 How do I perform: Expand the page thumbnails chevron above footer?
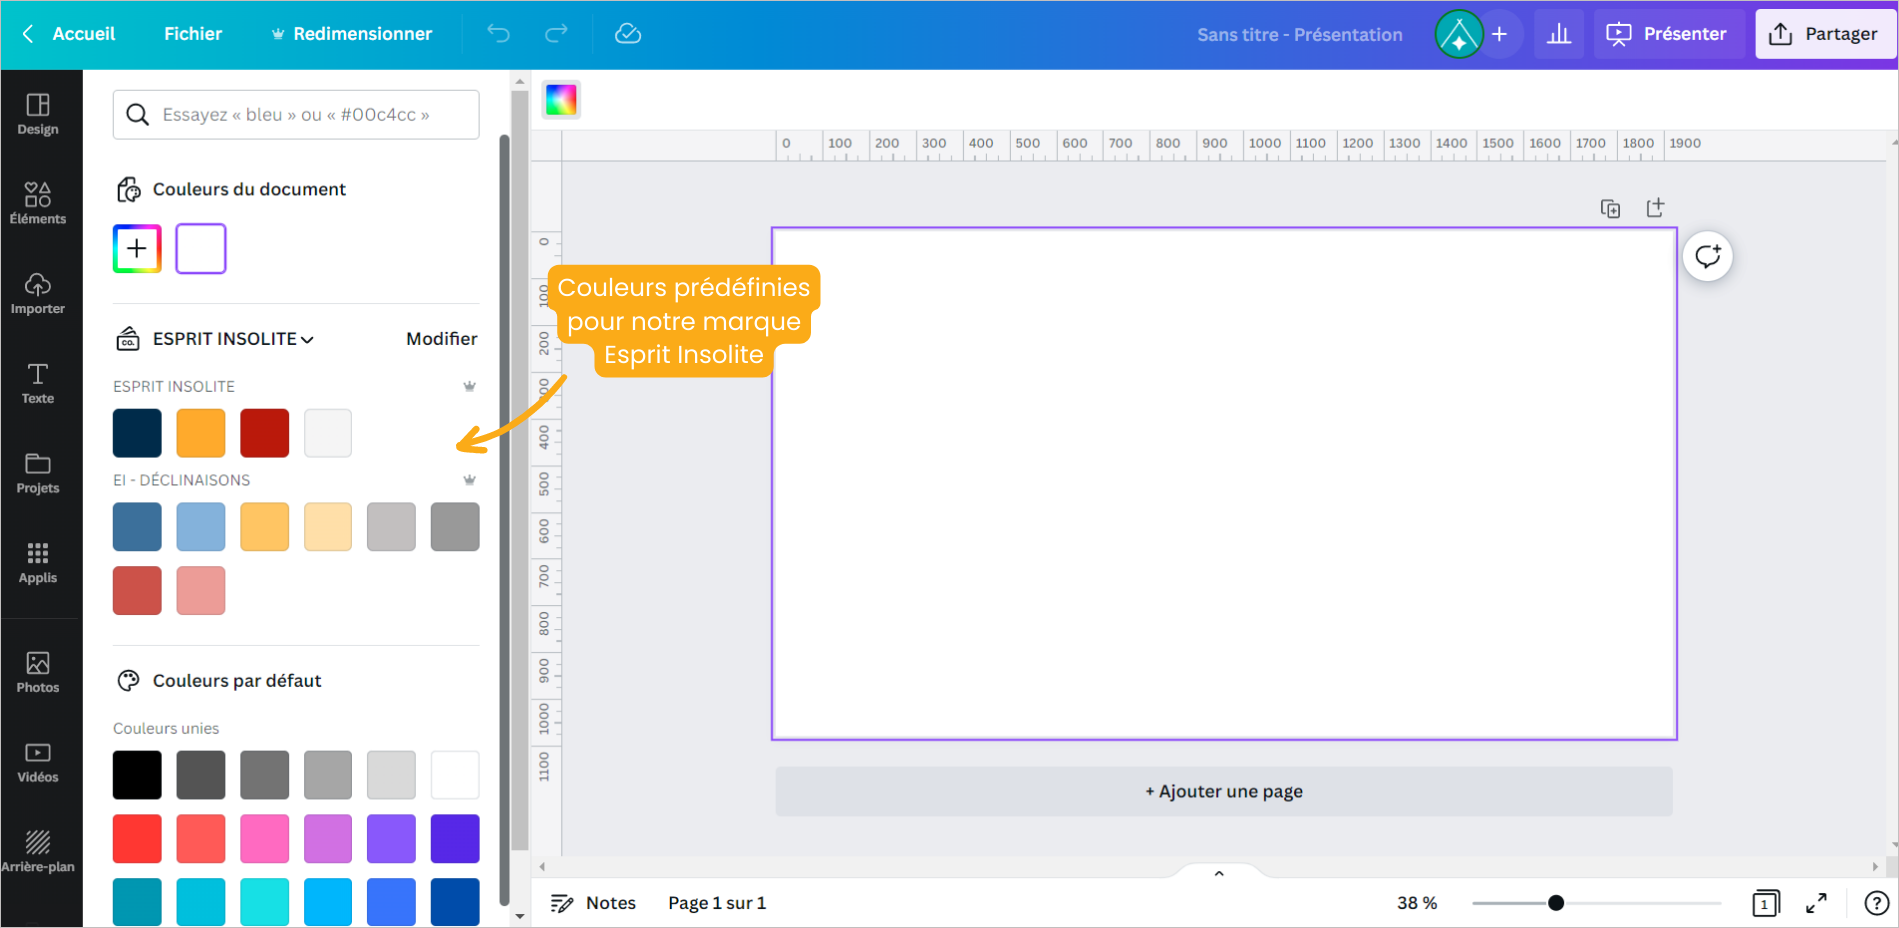(1218, 873)
